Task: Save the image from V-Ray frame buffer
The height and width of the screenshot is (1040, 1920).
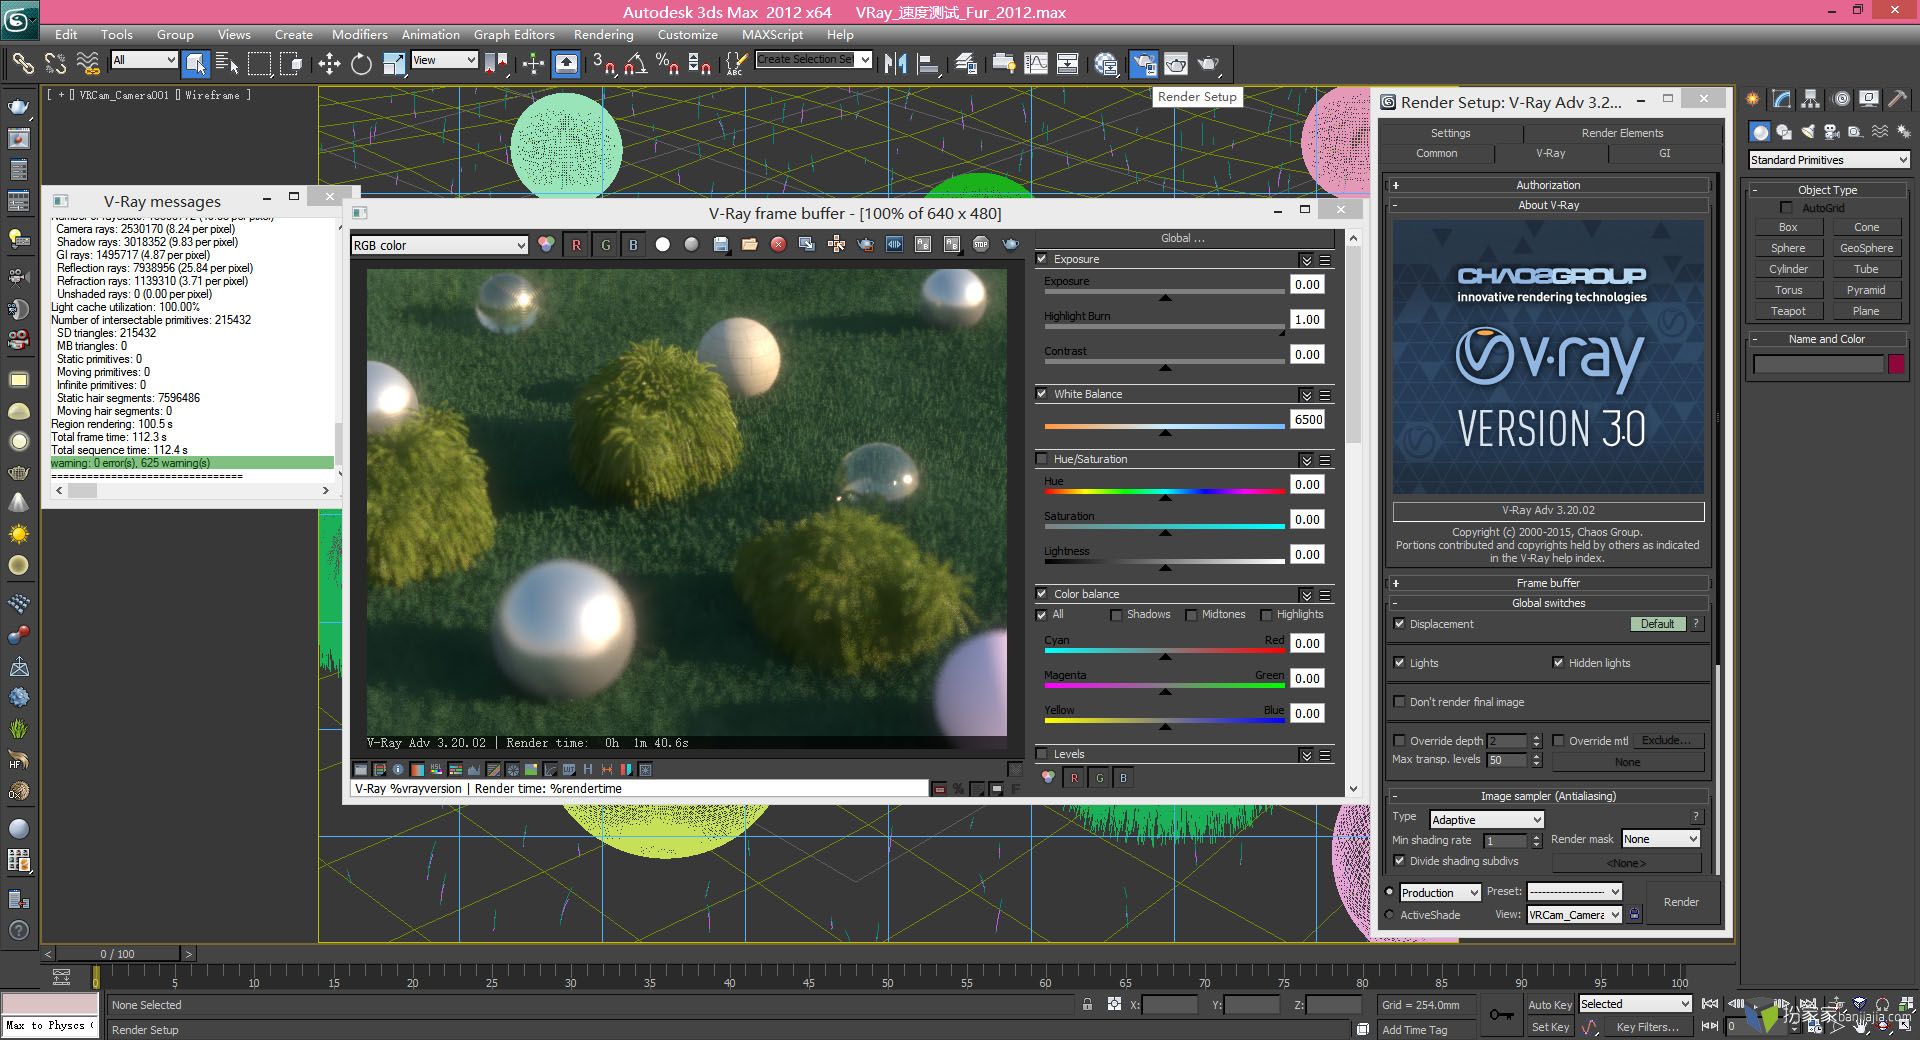Action: click(x=720, y=245)
